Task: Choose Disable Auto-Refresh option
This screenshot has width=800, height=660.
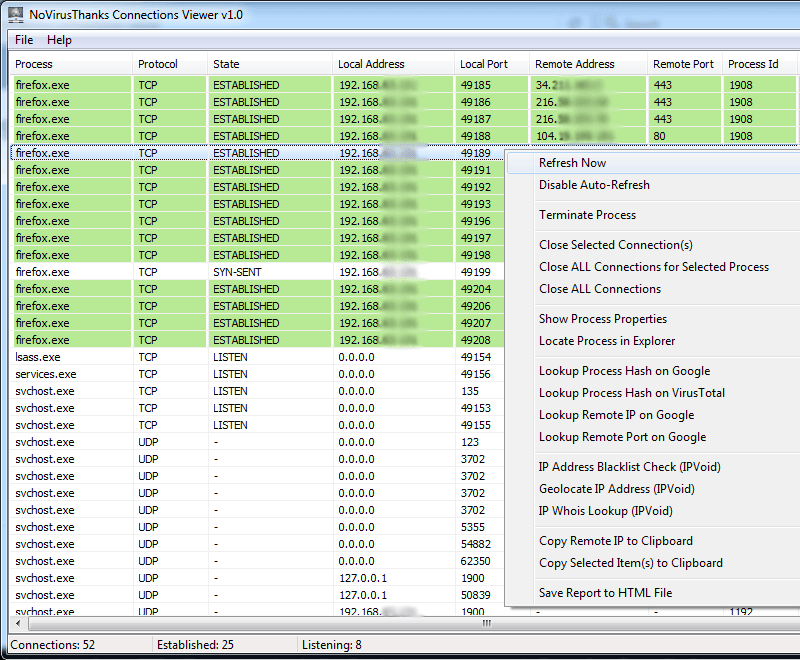Action: pos(594,185)
